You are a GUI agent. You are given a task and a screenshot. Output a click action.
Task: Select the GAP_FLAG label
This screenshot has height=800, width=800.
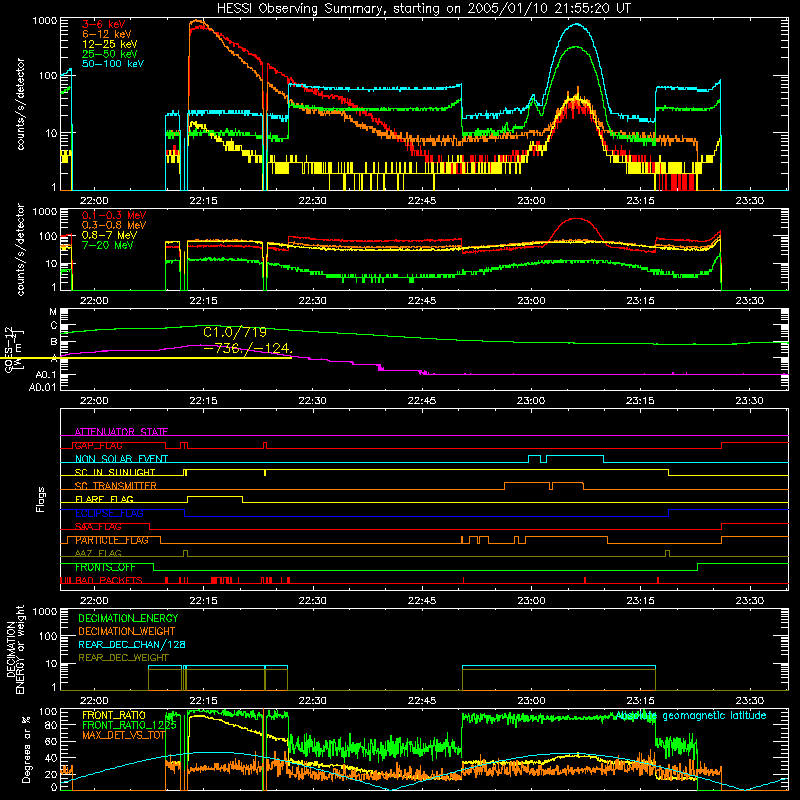(x=98, y=445)
